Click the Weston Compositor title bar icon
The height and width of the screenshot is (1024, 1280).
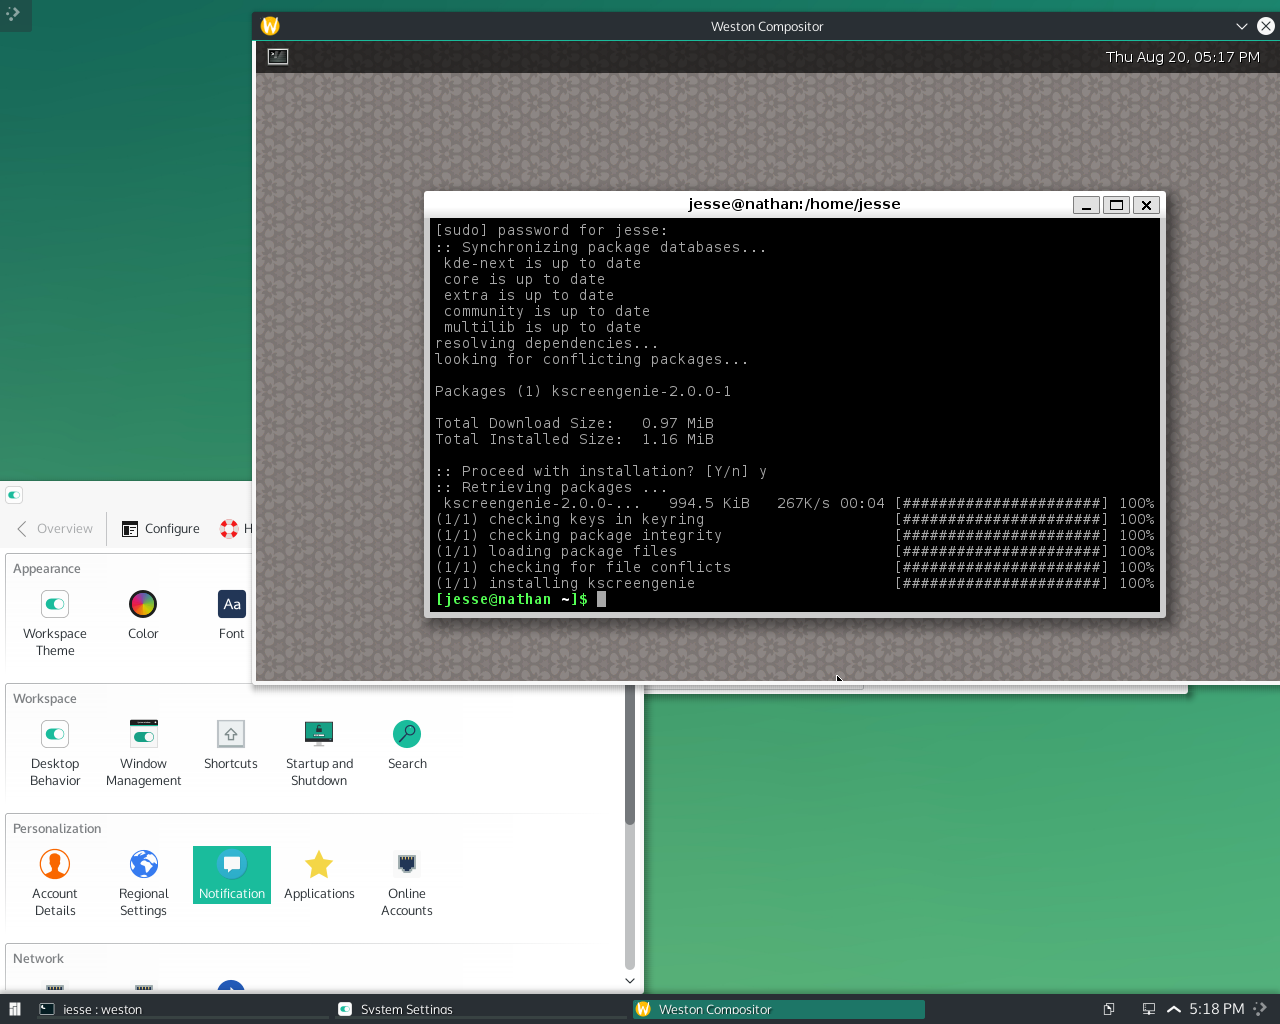270,26
